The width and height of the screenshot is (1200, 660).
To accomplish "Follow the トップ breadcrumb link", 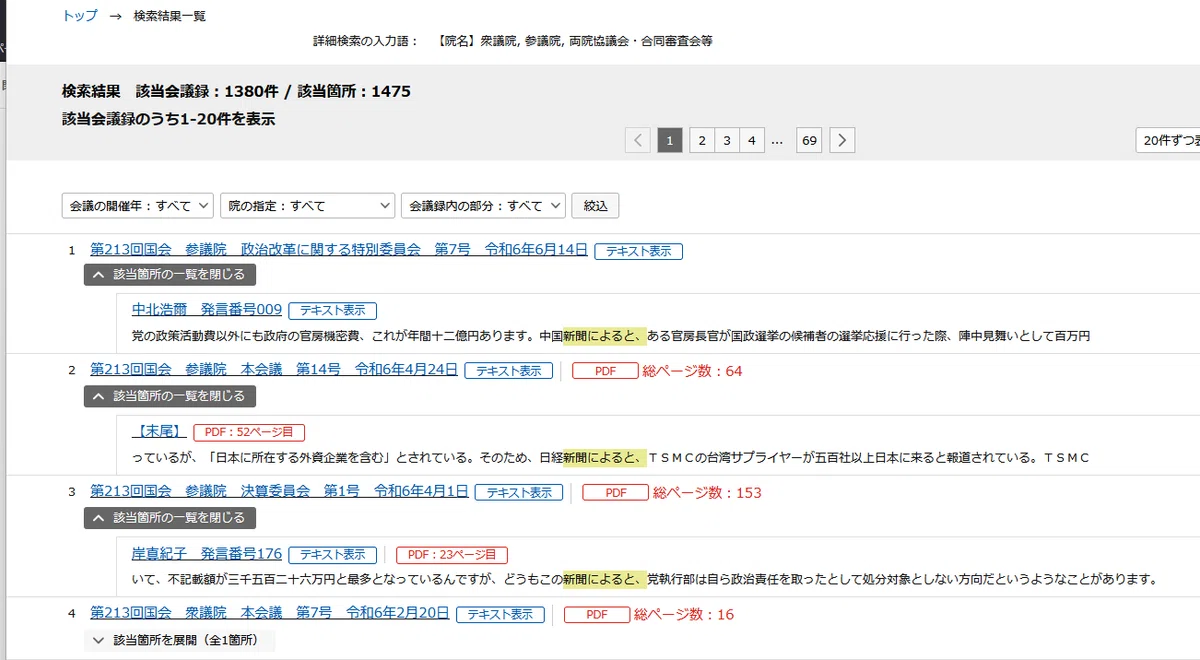I will coord(80,16).
